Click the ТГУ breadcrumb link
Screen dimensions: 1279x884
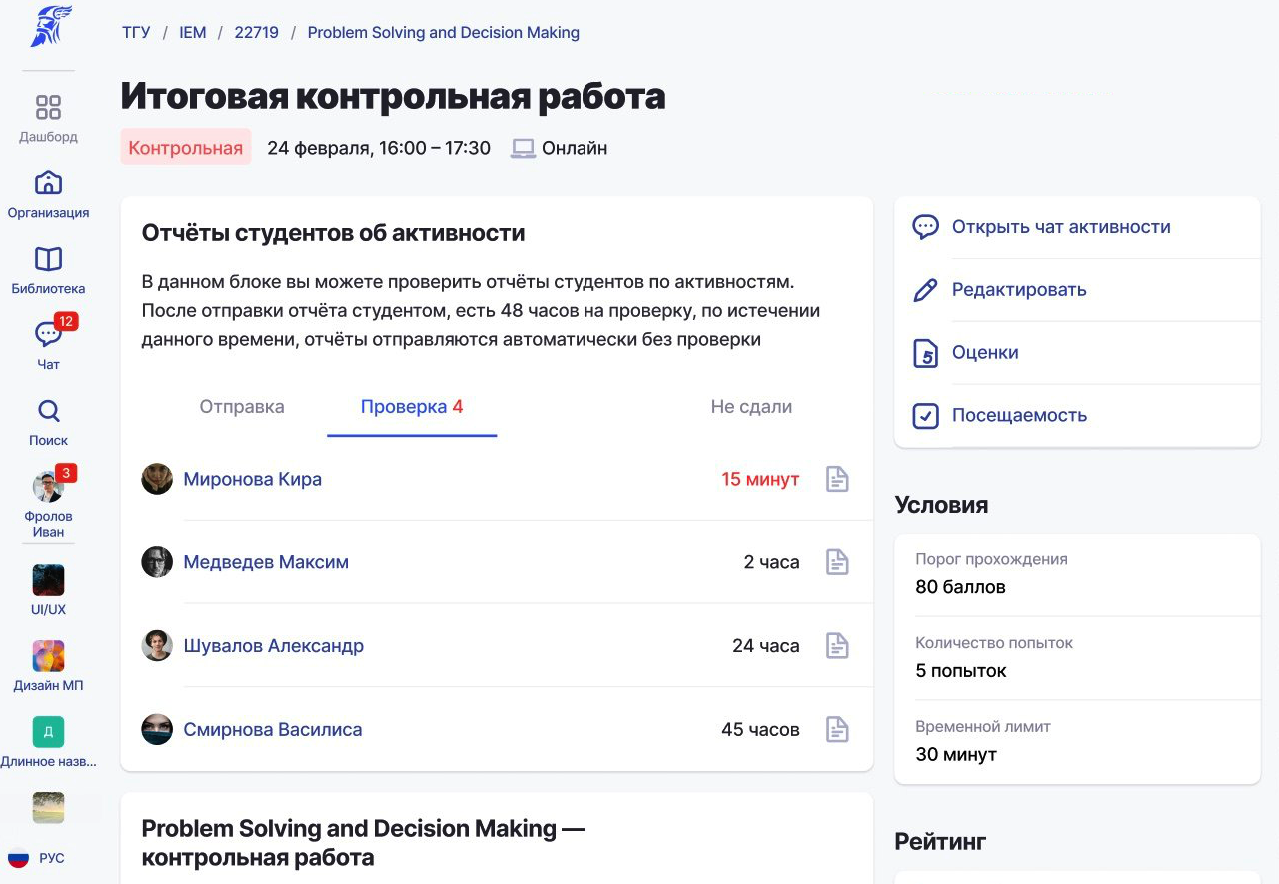136,32
